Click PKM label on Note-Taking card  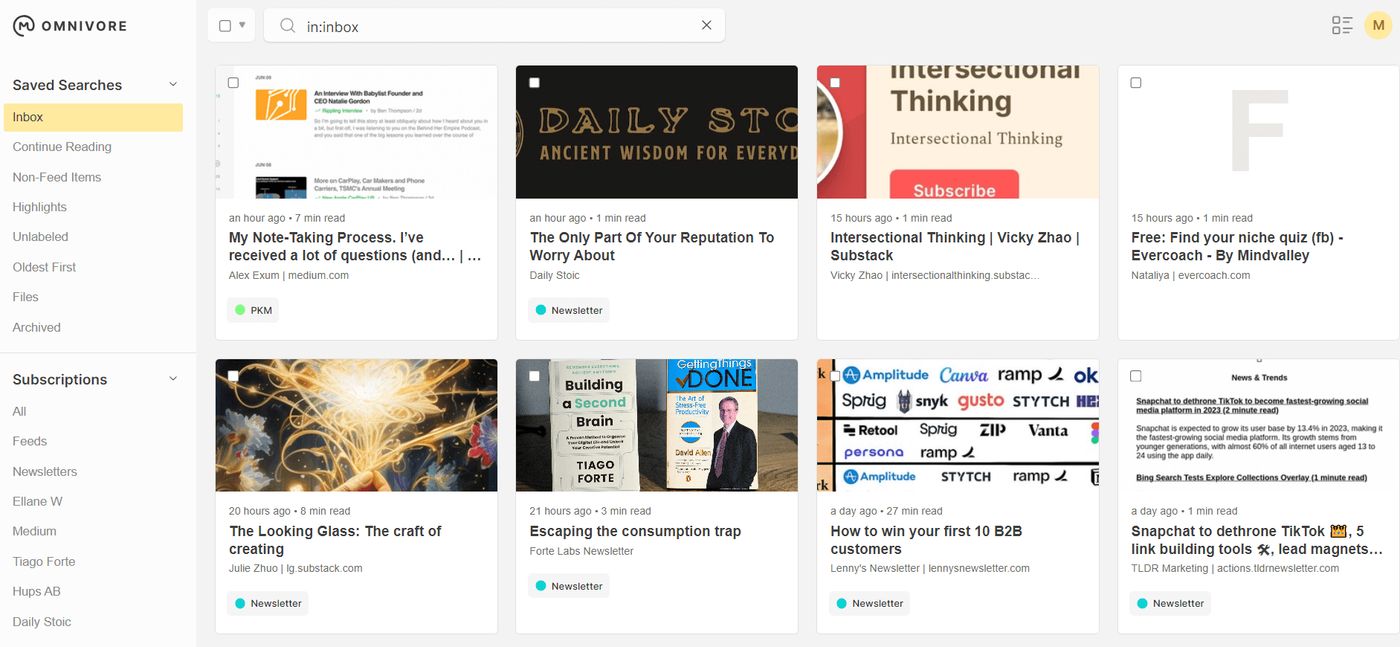coord(253,310)
